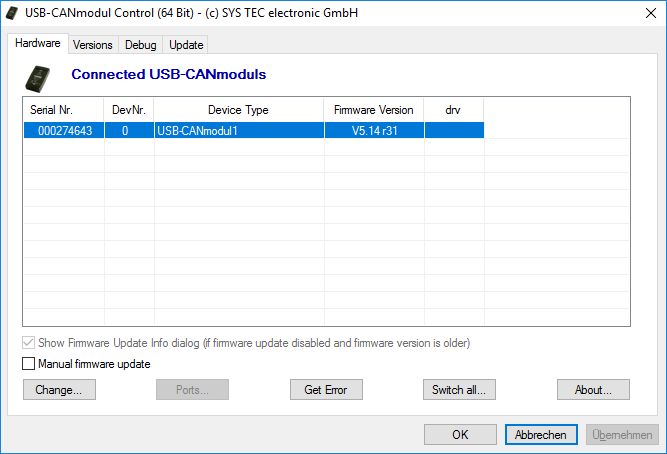Click the Change... button
The width and height of the screenshot is (667, 454).
pyautogui.click(x=59, y=390)
